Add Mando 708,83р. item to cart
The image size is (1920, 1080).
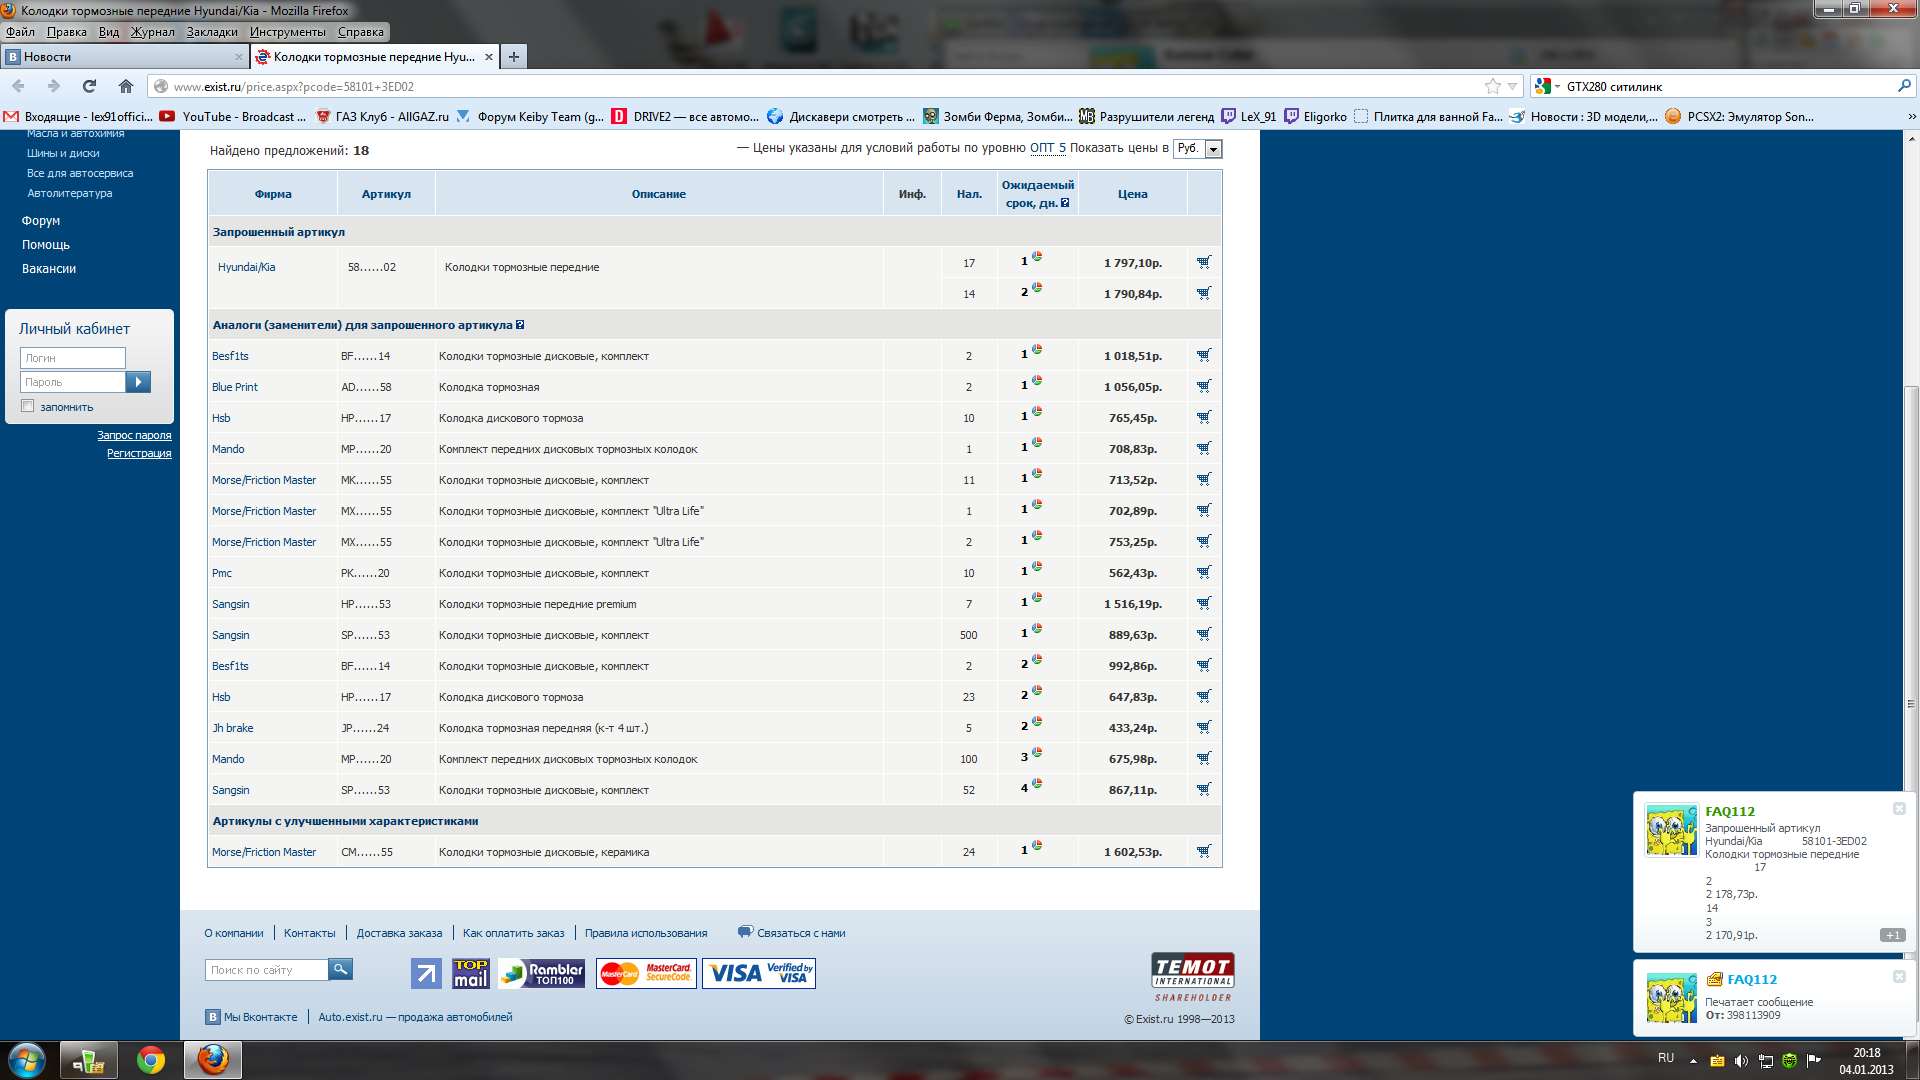1204,448
